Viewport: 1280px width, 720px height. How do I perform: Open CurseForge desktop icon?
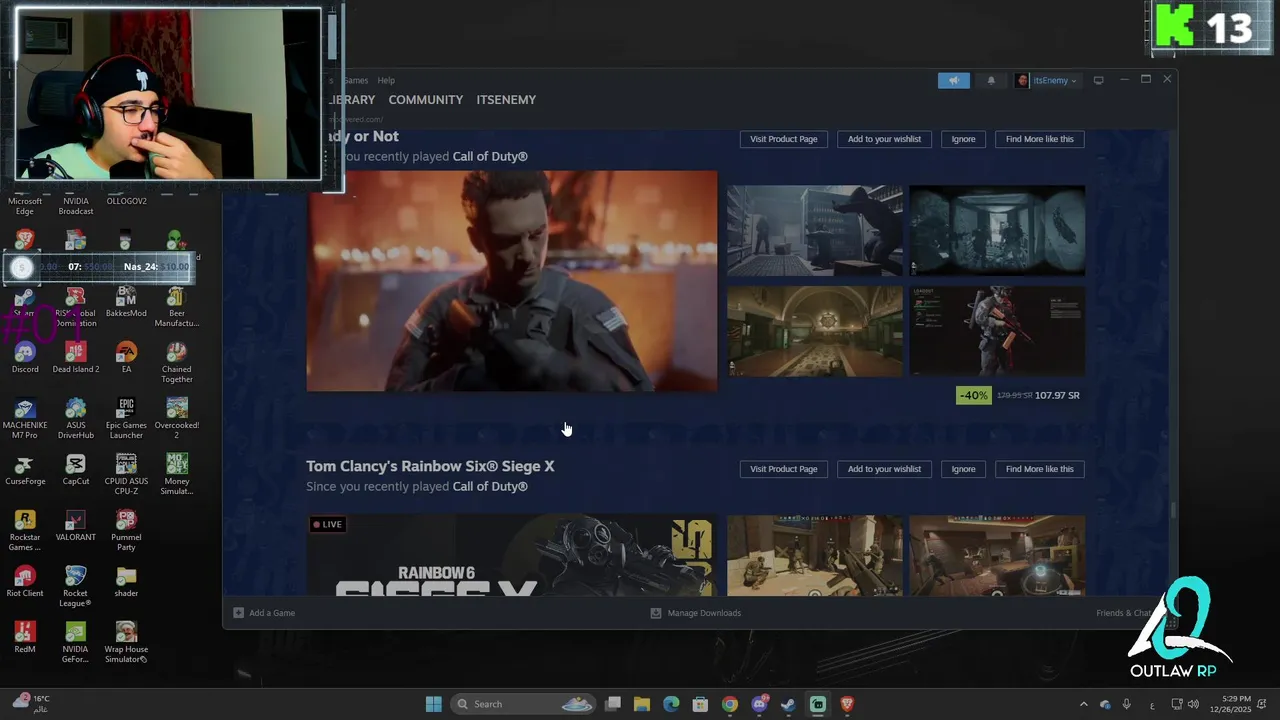[x=25, y=469]
